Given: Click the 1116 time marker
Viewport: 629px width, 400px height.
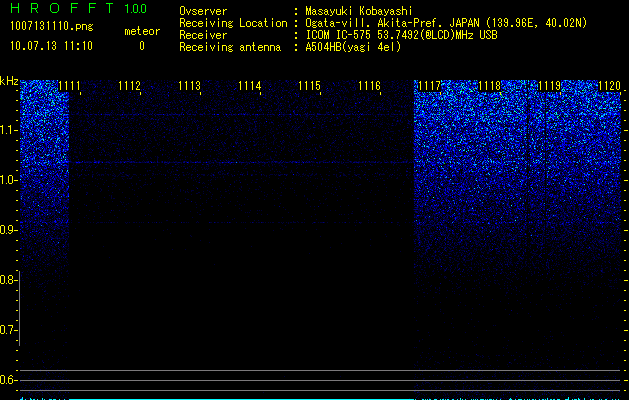Looking at the screenshot, I should pos(369,86).
